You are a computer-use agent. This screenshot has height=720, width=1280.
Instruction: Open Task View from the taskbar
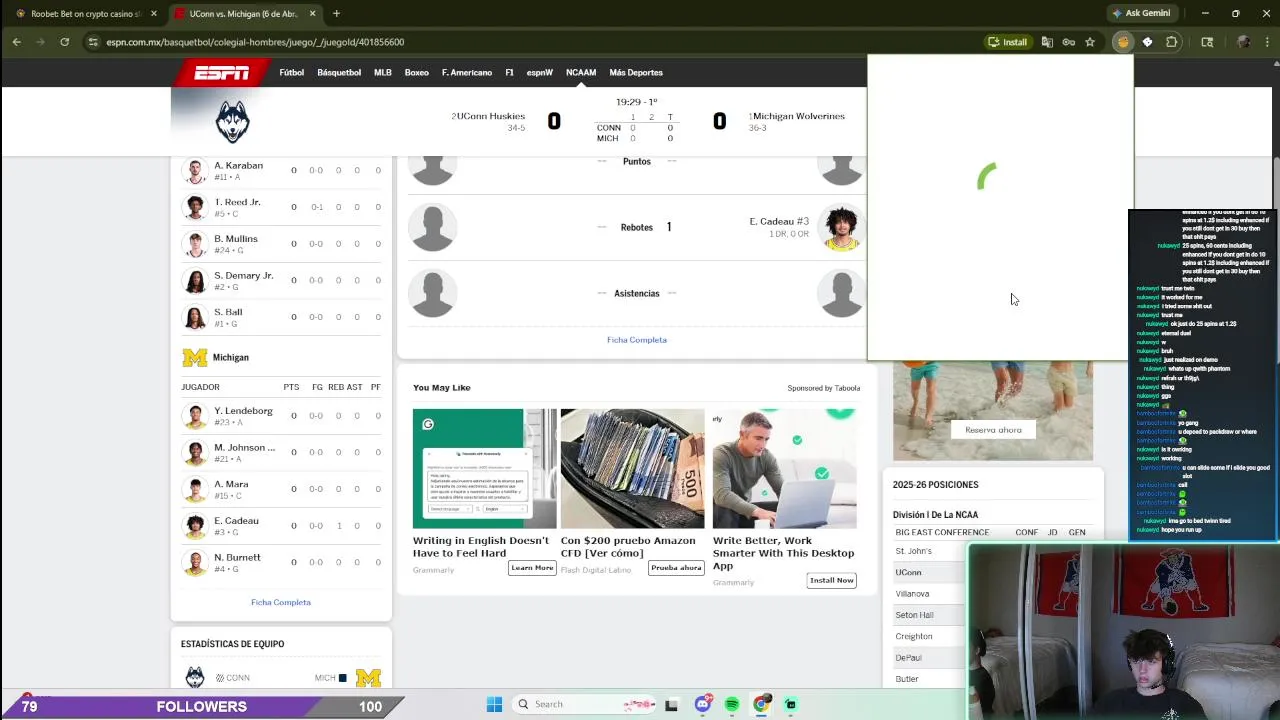(671, 704)
